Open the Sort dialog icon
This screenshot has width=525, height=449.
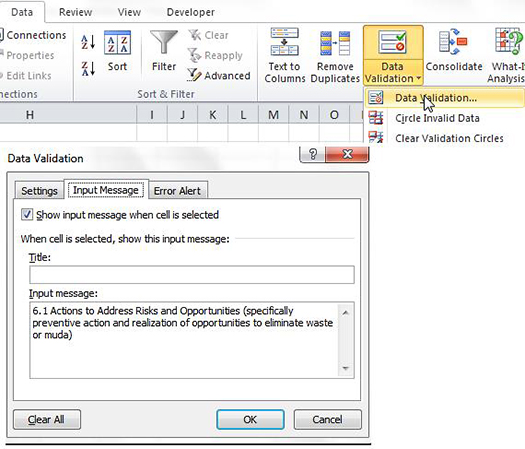click(x=117, y=43)
